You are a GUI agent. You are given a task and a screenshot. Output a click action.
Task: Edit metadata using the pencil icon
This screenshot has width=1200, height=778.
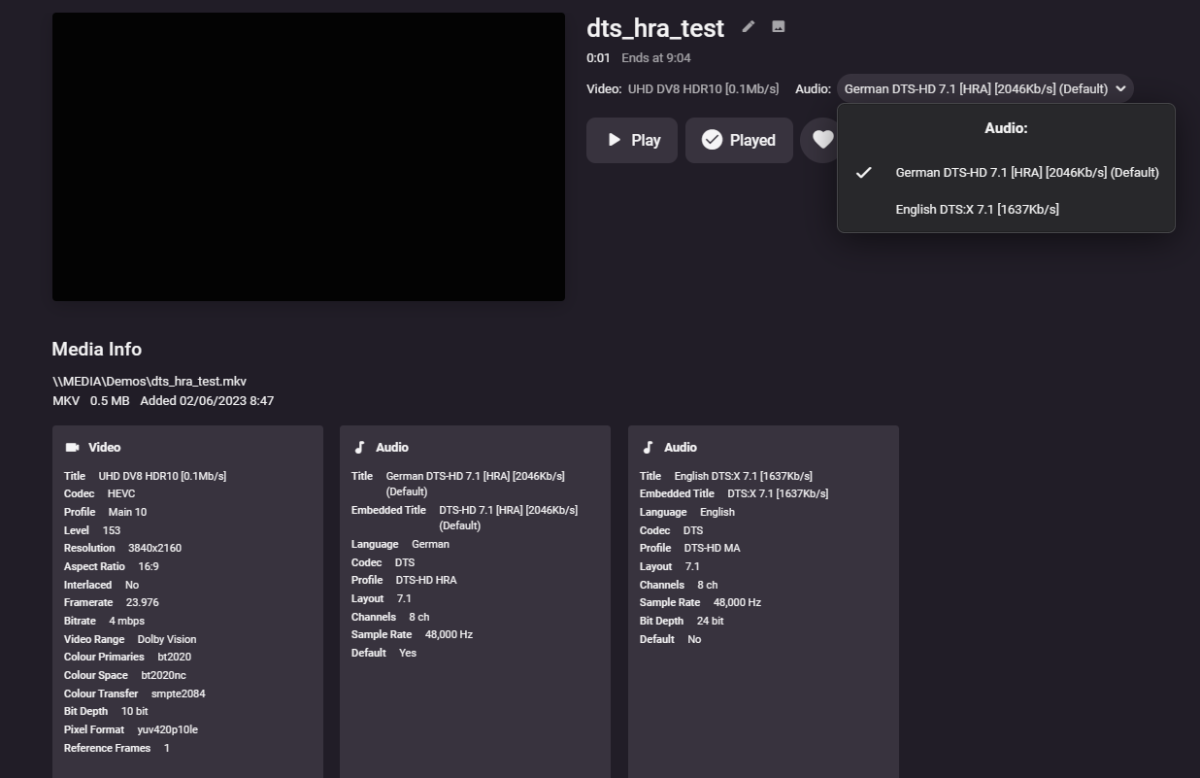pyautogui.click(x=748, y=28)
